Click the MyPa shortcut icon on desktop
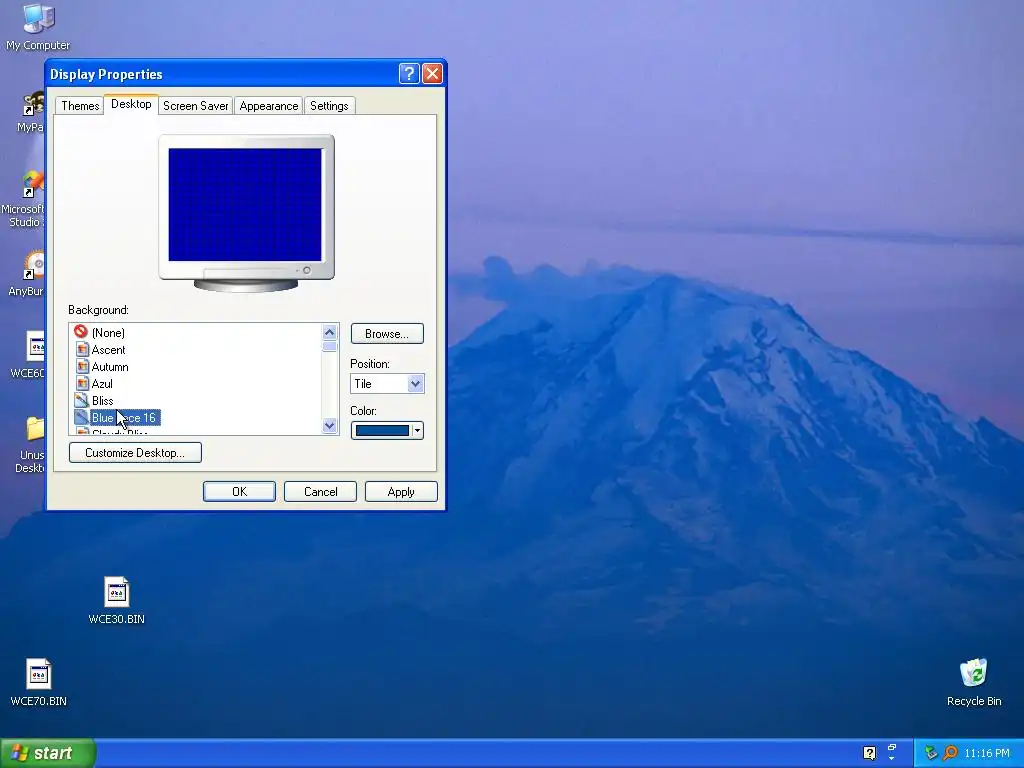Image resolution: width=1024 pixels, height=768 pixels. click(34, 104)
